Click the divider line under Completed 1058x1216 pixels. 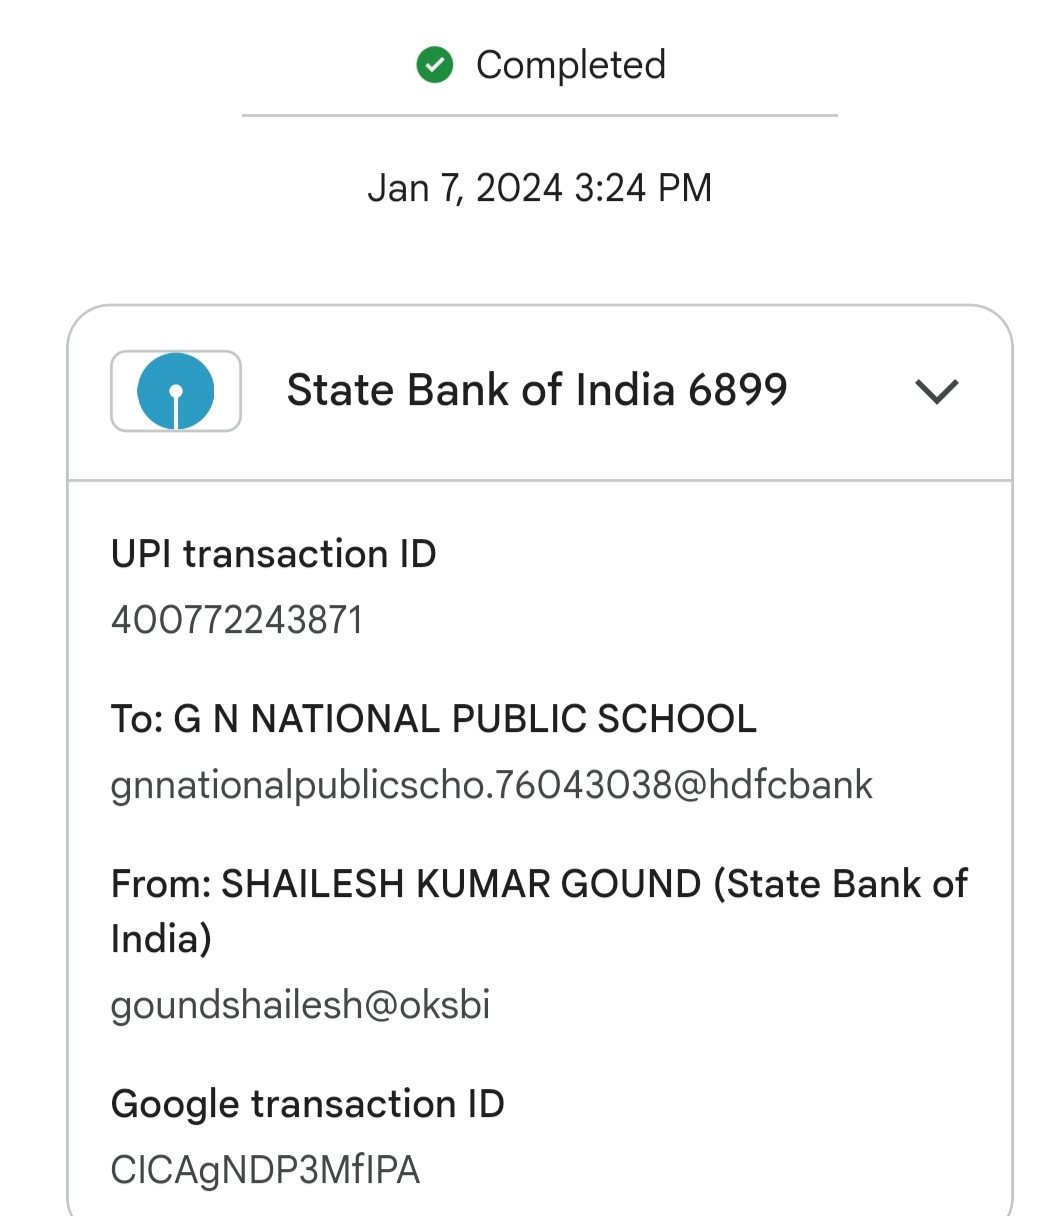click(x=539, y=116)
